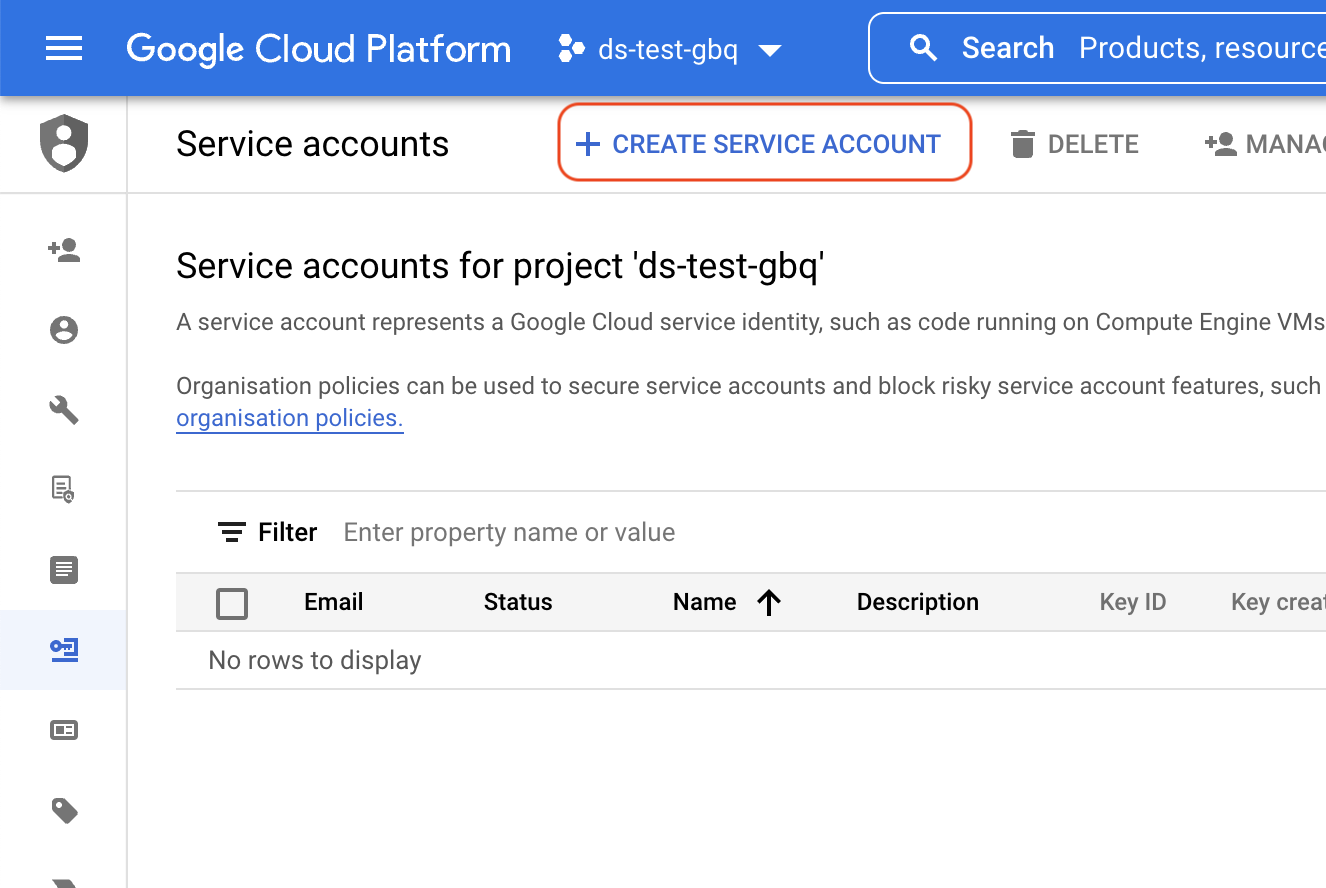
Task: Click the DELETE button
Action: coord(1074,144)
